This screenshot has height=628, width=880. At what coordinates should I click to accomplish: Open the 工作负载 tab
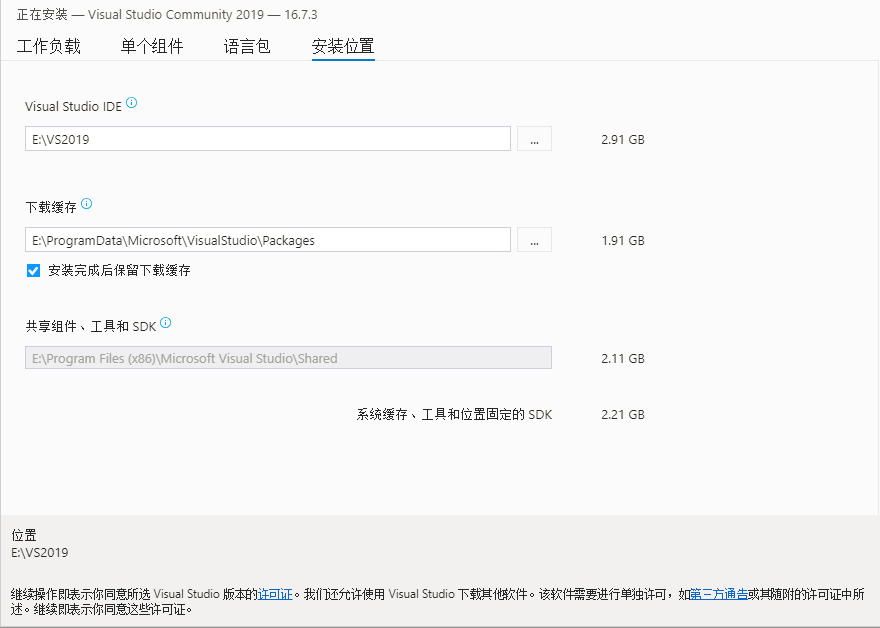pyautogui.click(x=49, y=46)
